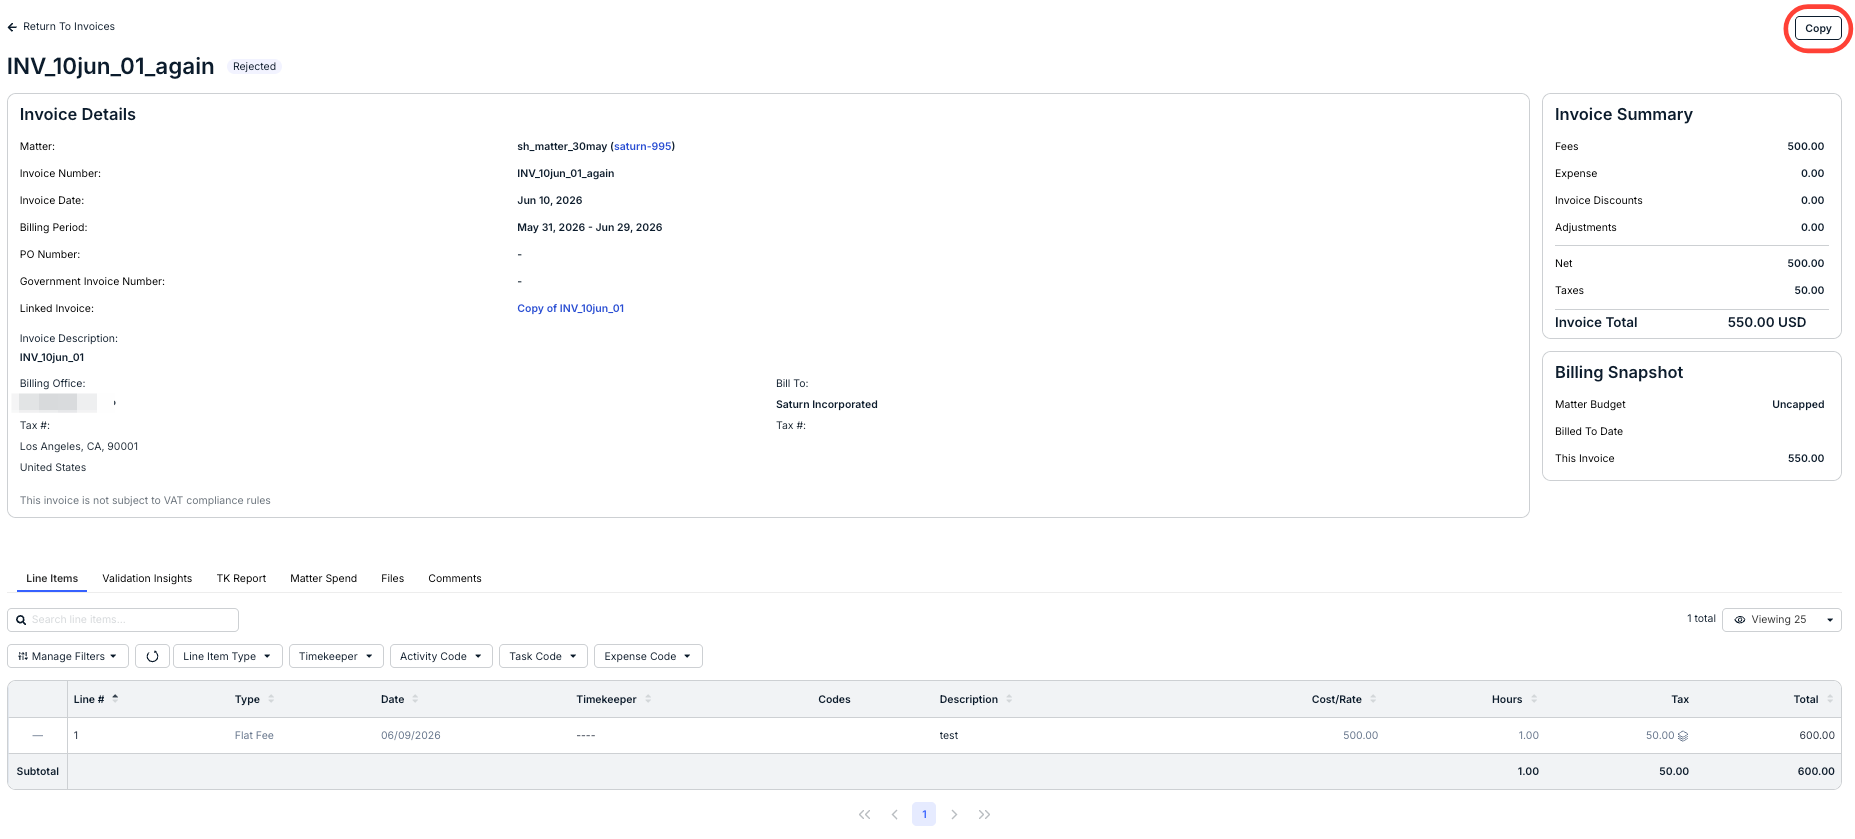Click the sort icon beside Type header
This screenshot has height=839, width=1855.
(x=271, y=699)
